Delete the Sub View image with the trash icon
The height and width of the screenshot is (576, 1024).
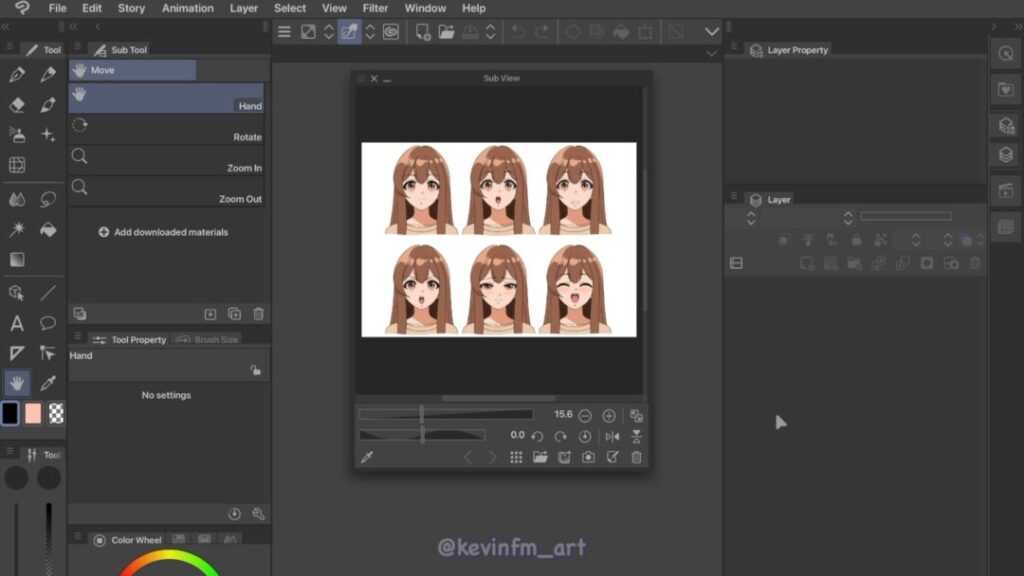pos(636,457)
